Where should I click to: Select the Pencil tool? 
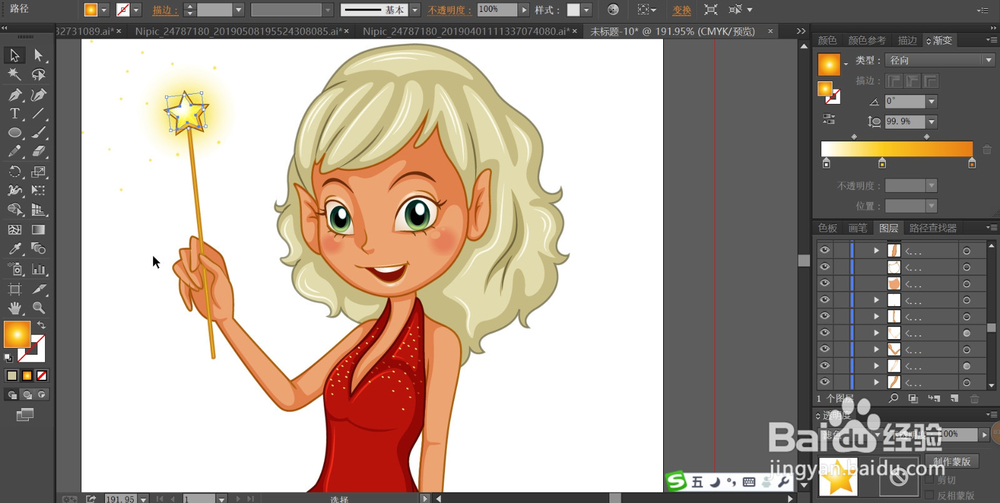coord(15,152)
